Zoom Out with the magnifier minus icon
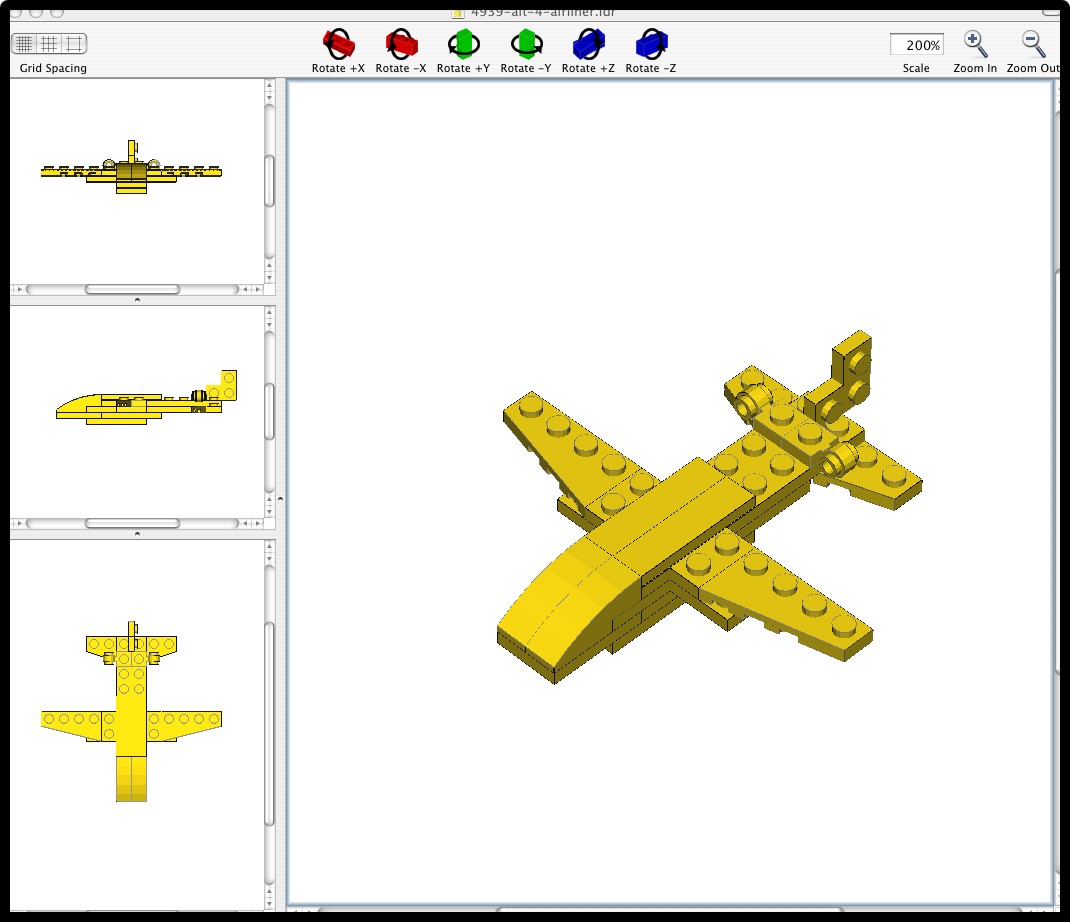Viewport: 1070px width, 922px height. click(x=1034, y=44)
